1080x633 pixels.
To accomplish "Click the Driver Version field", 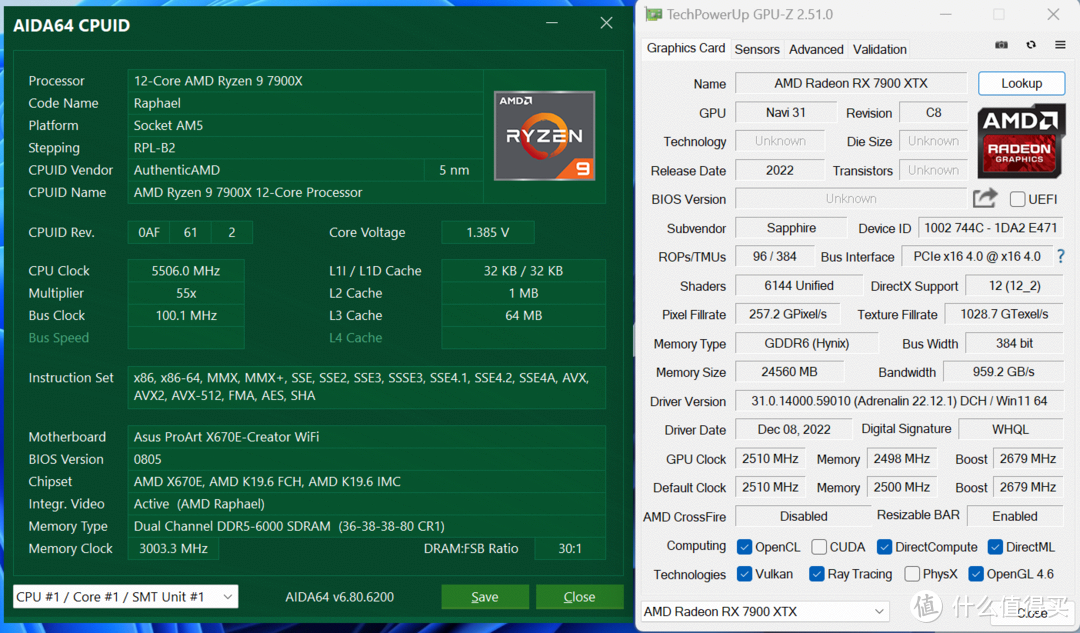I will [x=899, y=401].
